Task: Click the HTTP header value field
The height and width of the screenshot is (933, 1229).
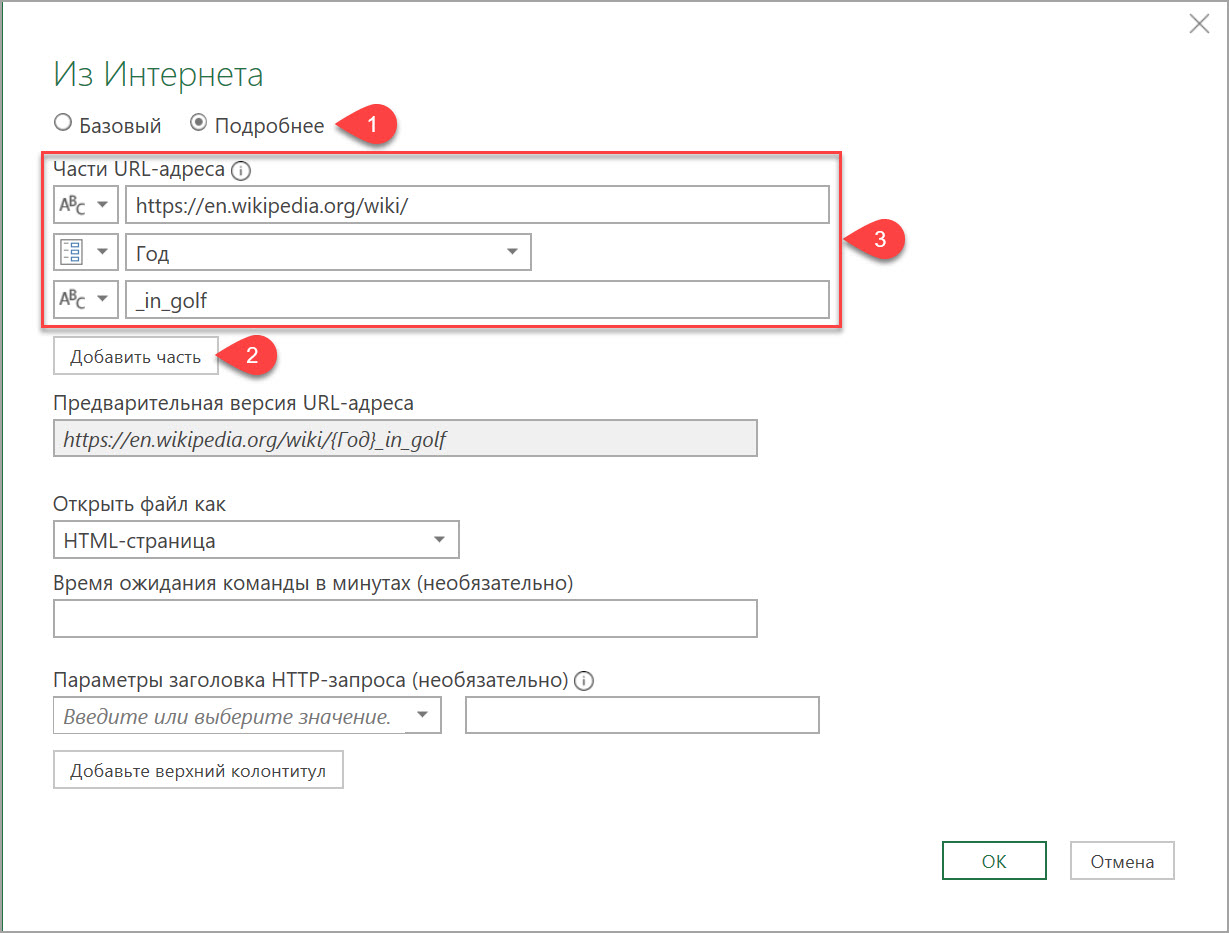Action: [642, 715]
